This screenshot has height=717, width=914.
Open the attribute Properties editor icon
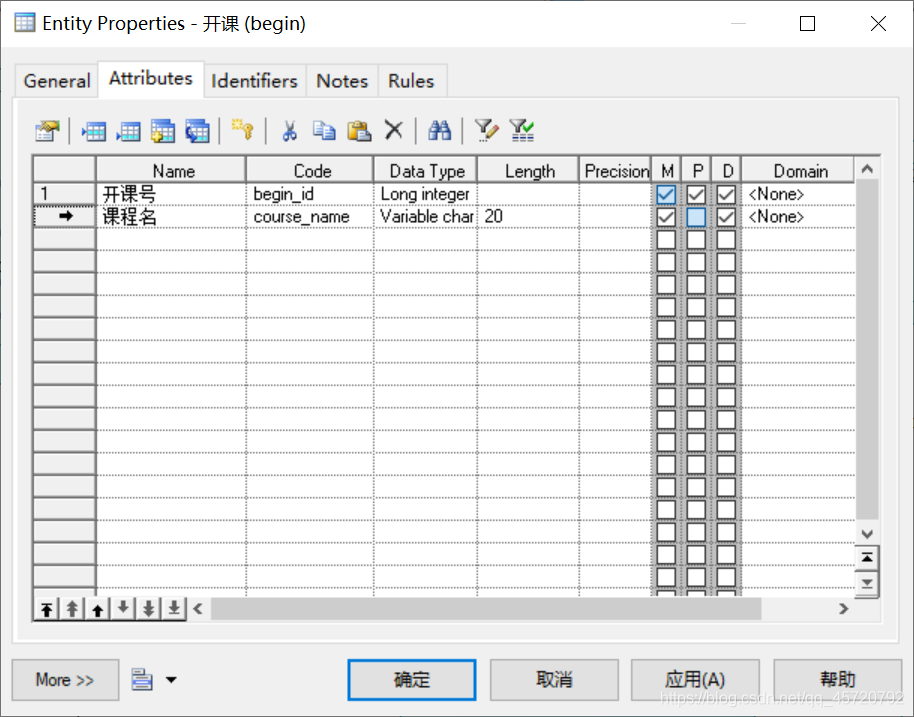coord(46,130)
